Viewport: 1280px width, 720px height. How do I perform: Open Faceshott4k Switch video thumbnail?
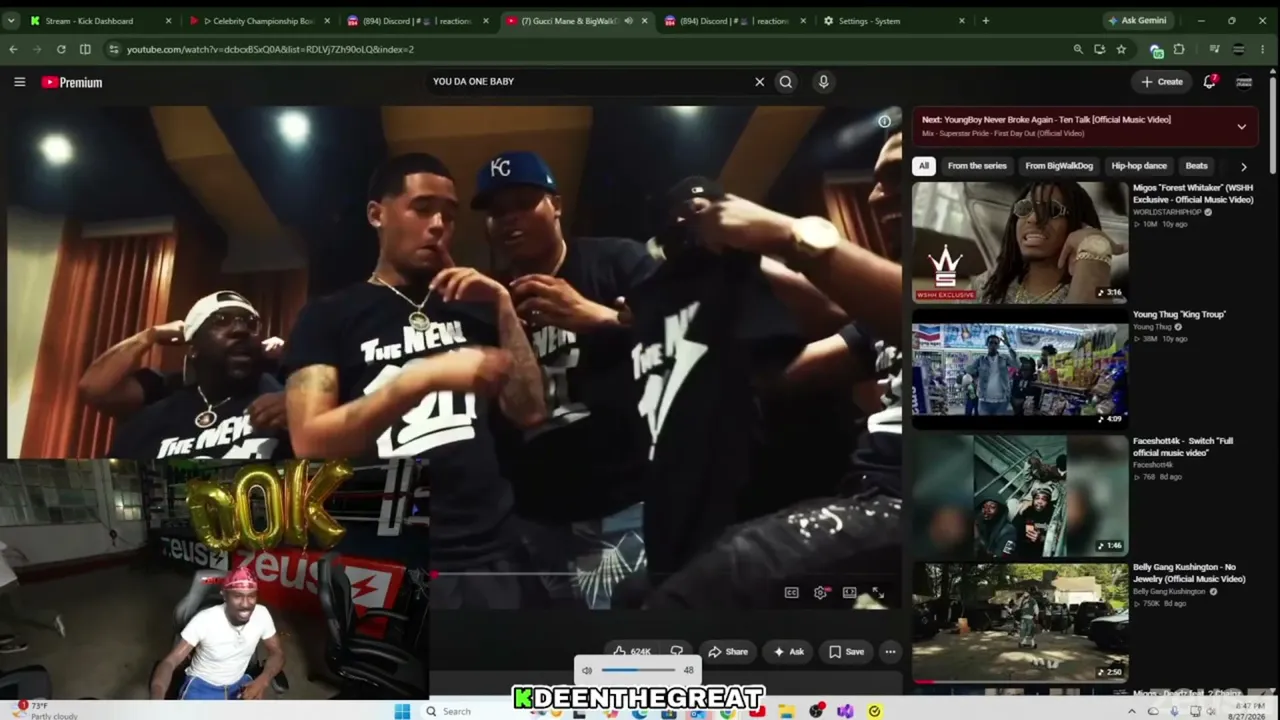[x=1020, y=495]
